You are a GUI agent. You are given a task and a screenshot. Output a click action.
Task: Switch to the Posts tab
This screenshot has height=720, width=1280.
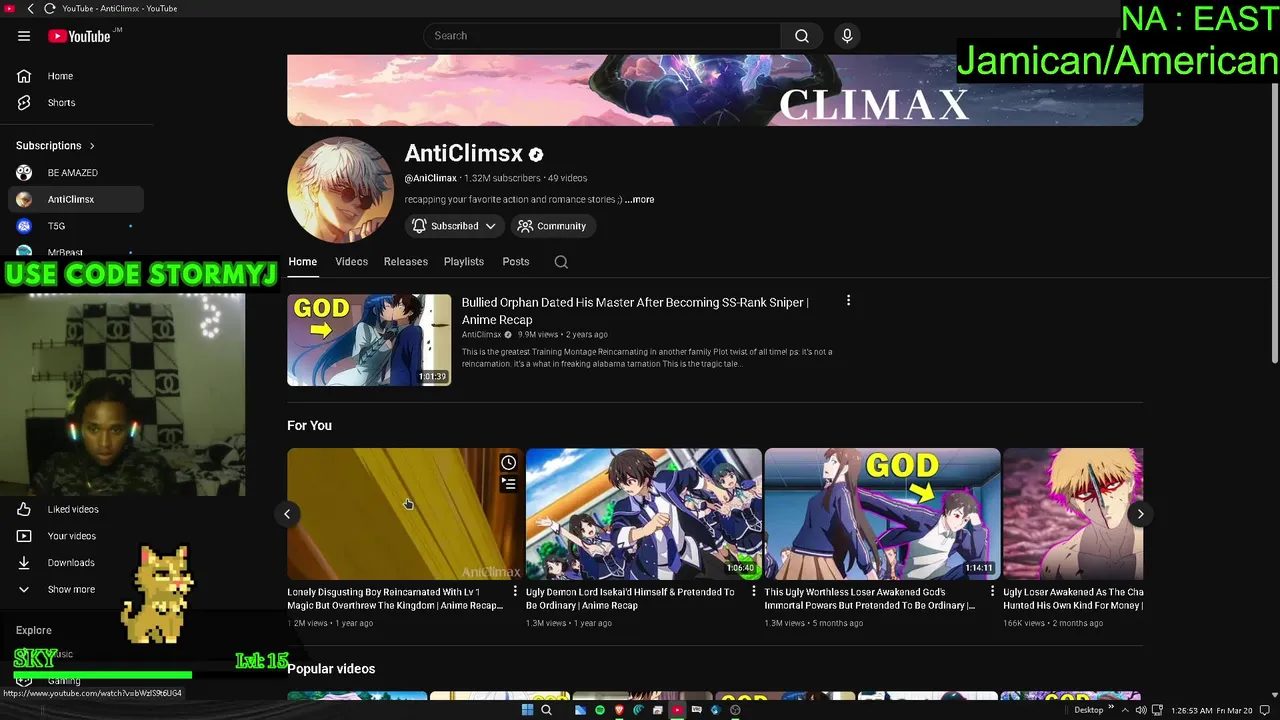tap(516, 262)
